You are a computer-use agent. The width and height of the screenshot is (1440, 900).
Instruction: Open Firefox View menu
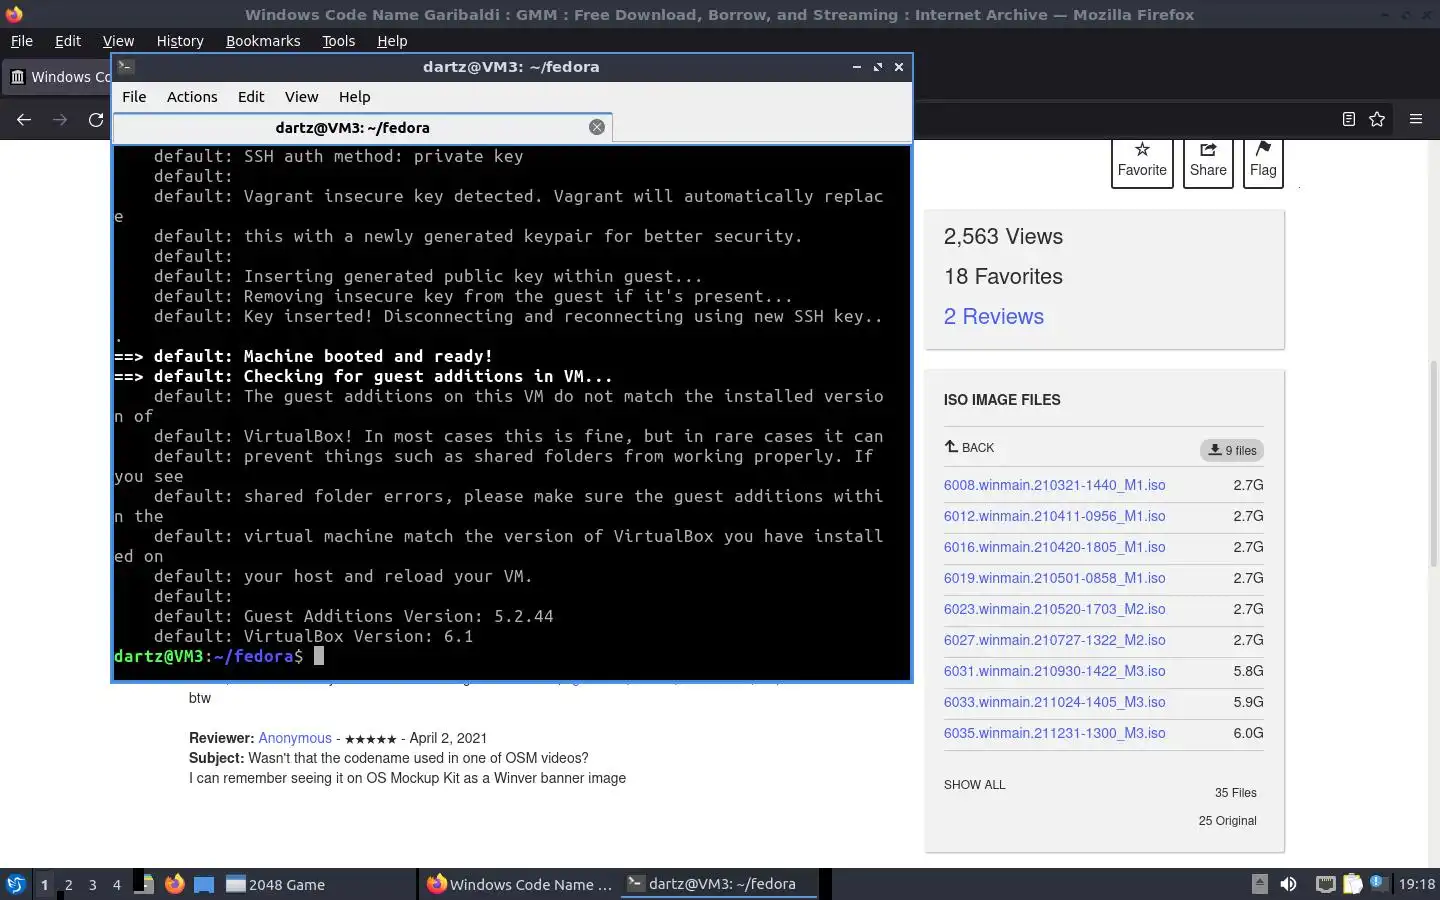click(x=118, y=41)
